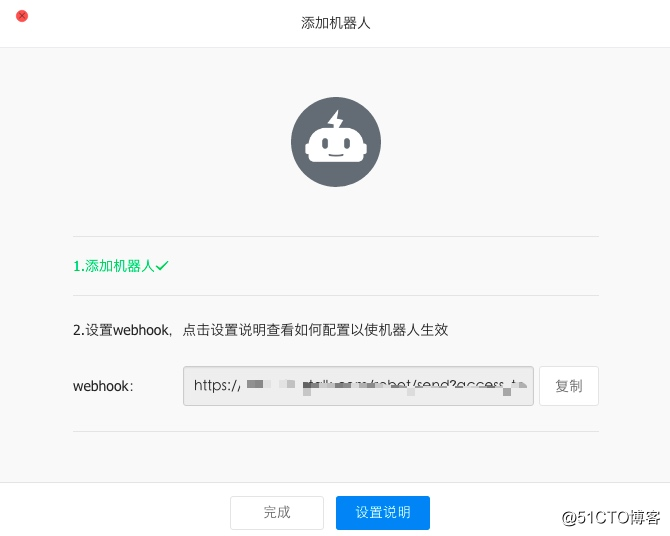Click the dialog title 添加机器人
The width and height of the screenshot is (670, 536).
(x=335, y=23)
